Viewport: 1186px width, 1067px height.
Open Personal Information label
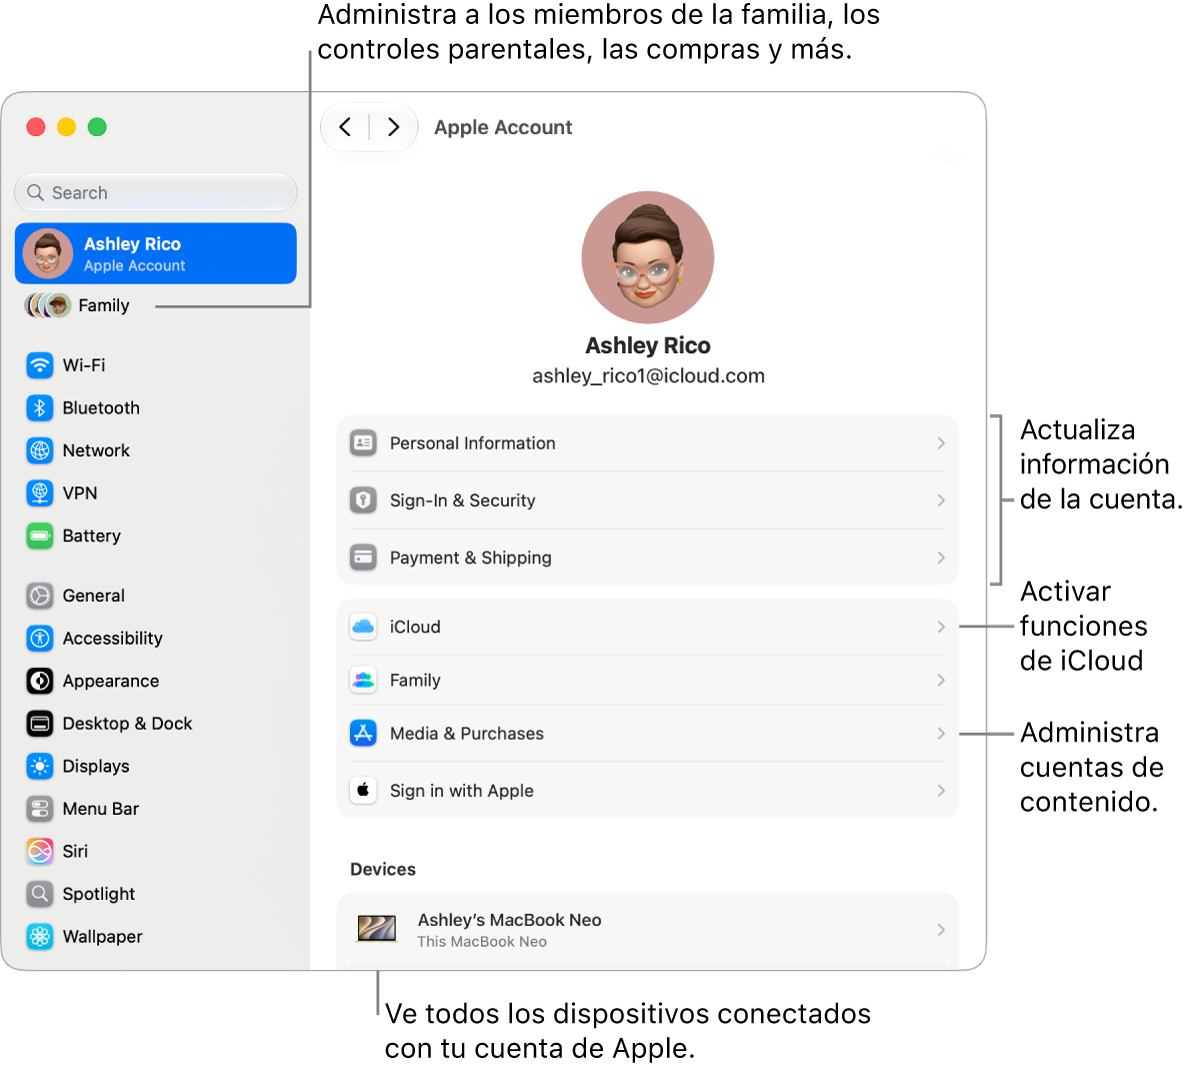pyautogui.click(x=473, y=443)
